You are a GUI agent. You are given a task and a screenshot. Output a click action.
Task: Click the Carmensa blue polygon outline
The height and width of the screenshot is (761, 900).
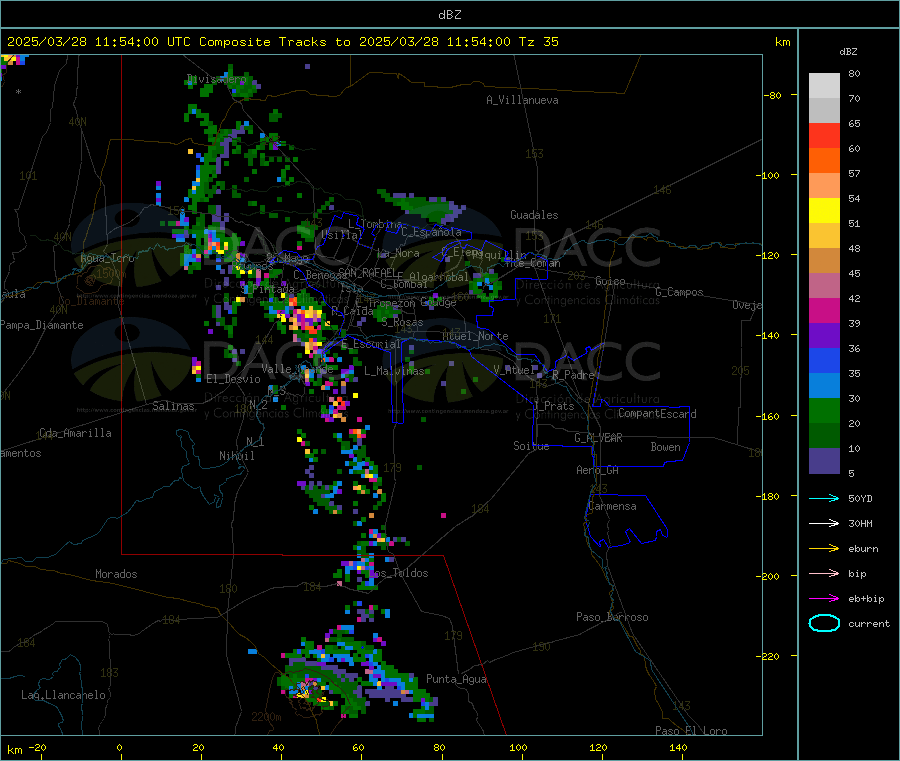point(626,520)
